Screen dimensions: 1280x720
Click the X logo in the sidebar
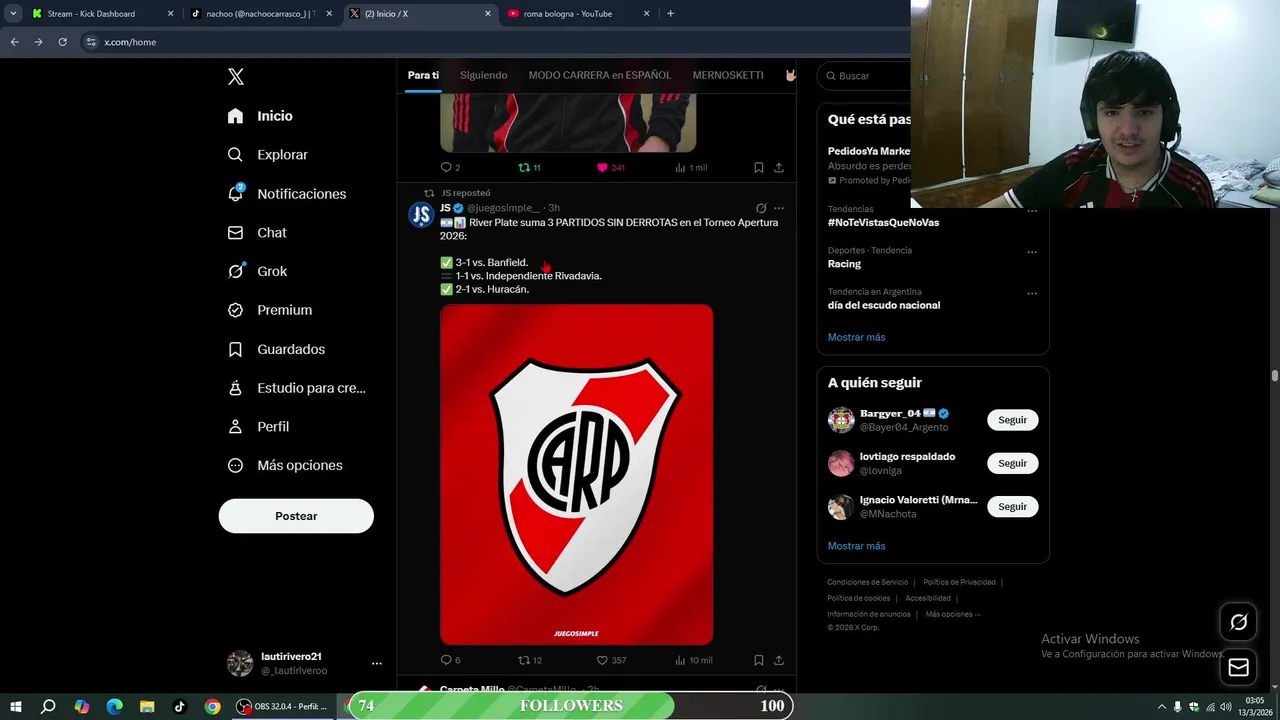tap(236, 77)
